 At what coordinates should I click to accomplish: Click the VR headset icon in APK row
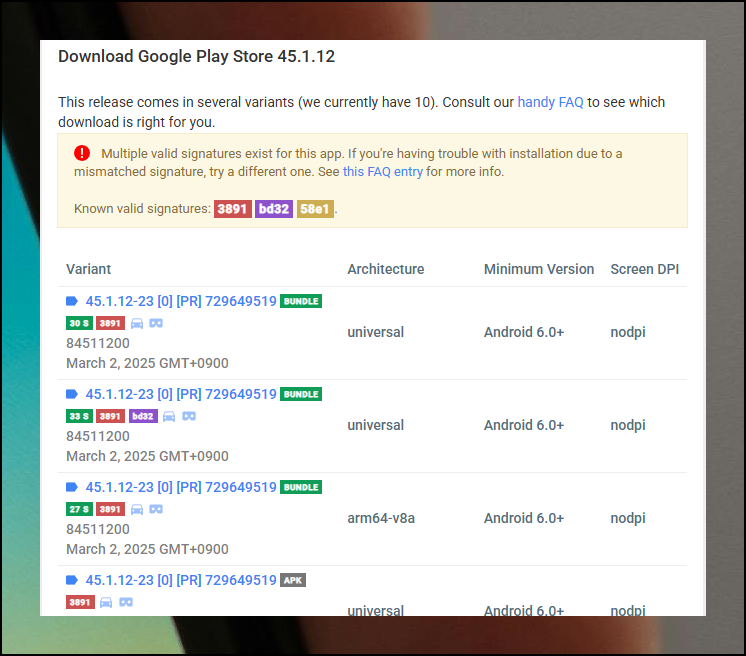coord(126,603)
